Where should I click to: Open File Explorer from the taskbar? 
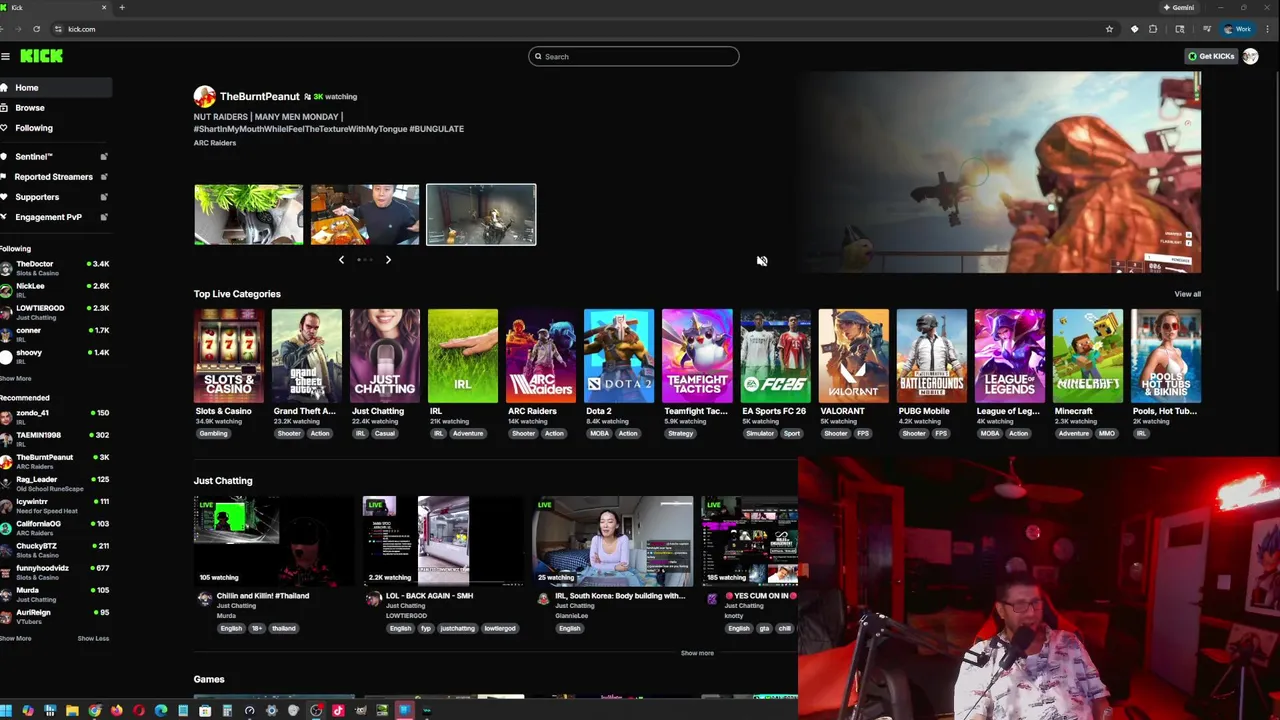click(x=72, y=711)
